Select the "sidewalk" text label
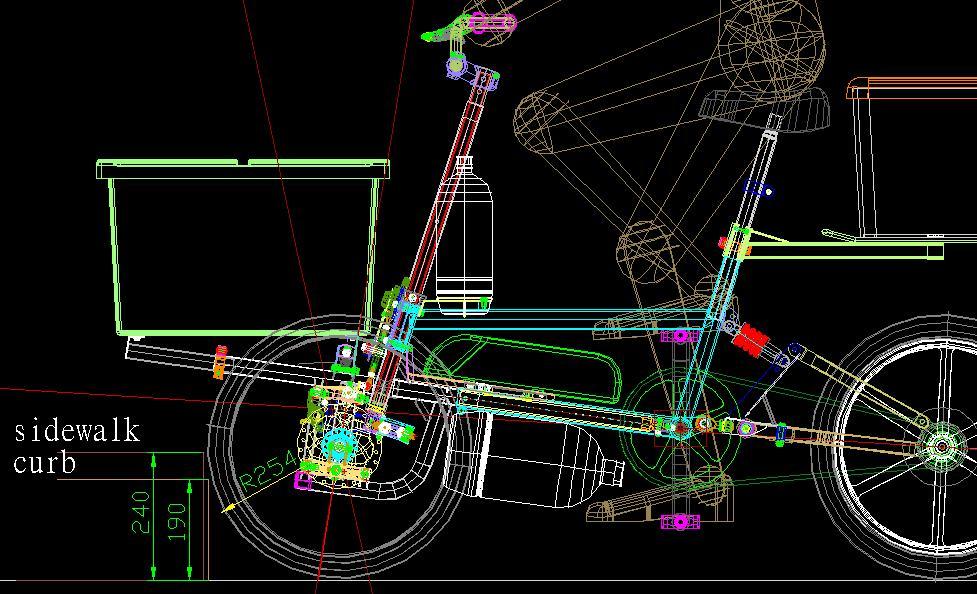The width and height of the screenshot is (977, 594). 77,431
